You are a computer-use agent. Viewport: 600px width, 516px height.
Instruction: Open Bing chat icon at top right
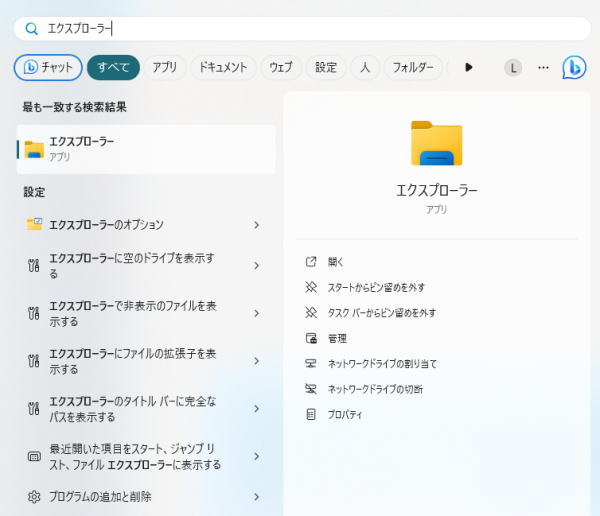574,67
